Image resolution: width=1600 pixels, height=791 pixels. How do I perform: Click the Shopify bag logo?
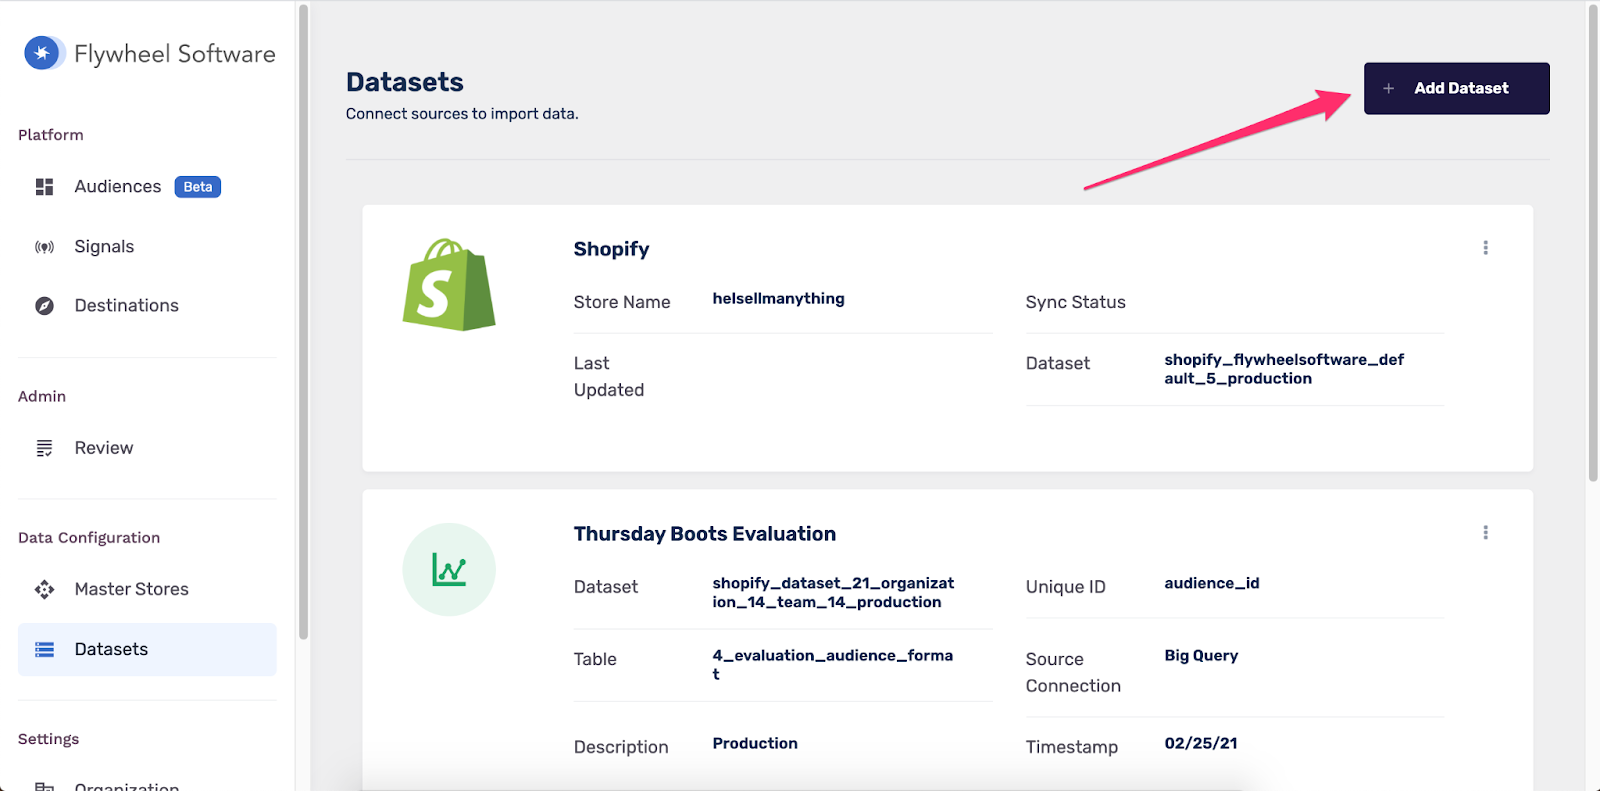(x=449, y=285)
